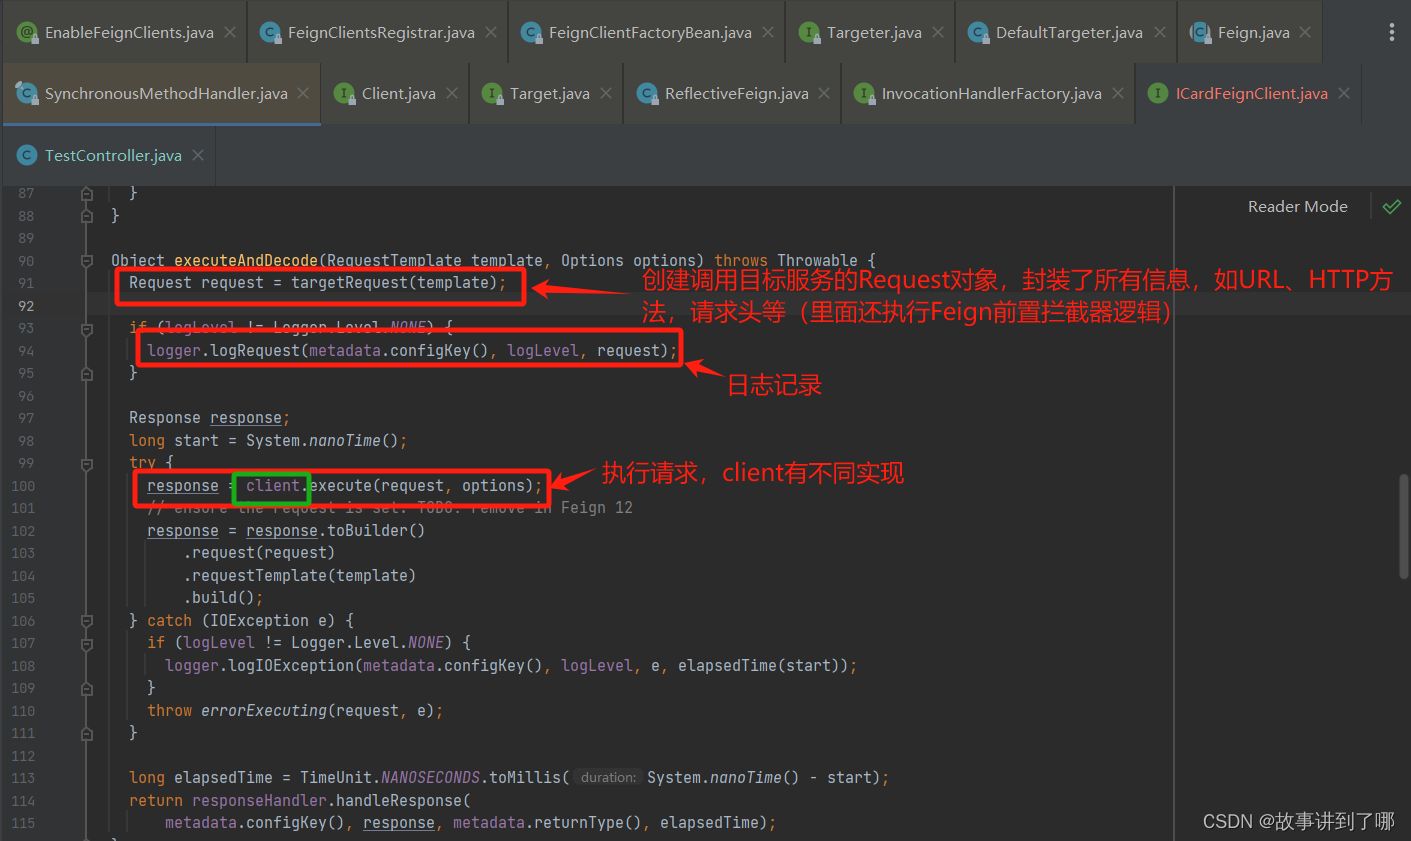Close the DefaultTargeter.java tab

point(1160,32)
